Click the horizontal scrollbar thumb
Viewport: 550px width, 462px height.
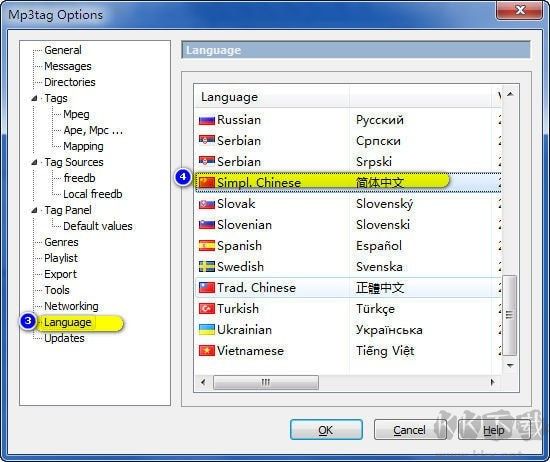(266, 382)
